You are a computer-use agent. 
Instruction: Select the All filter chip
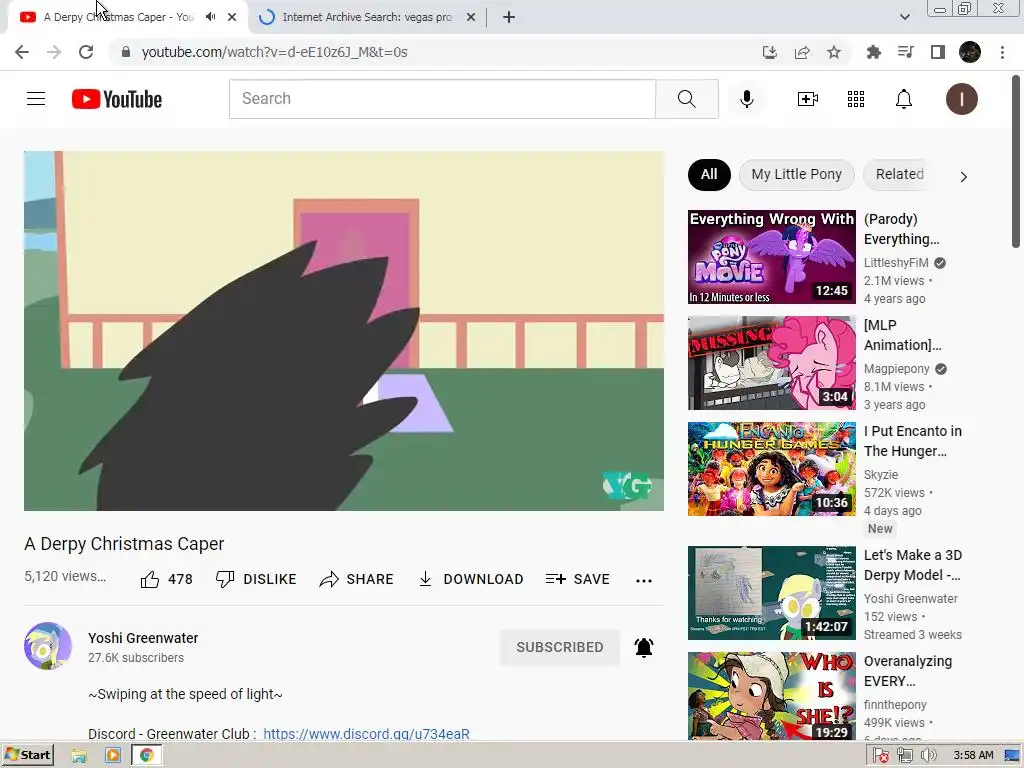coord(709,174)
